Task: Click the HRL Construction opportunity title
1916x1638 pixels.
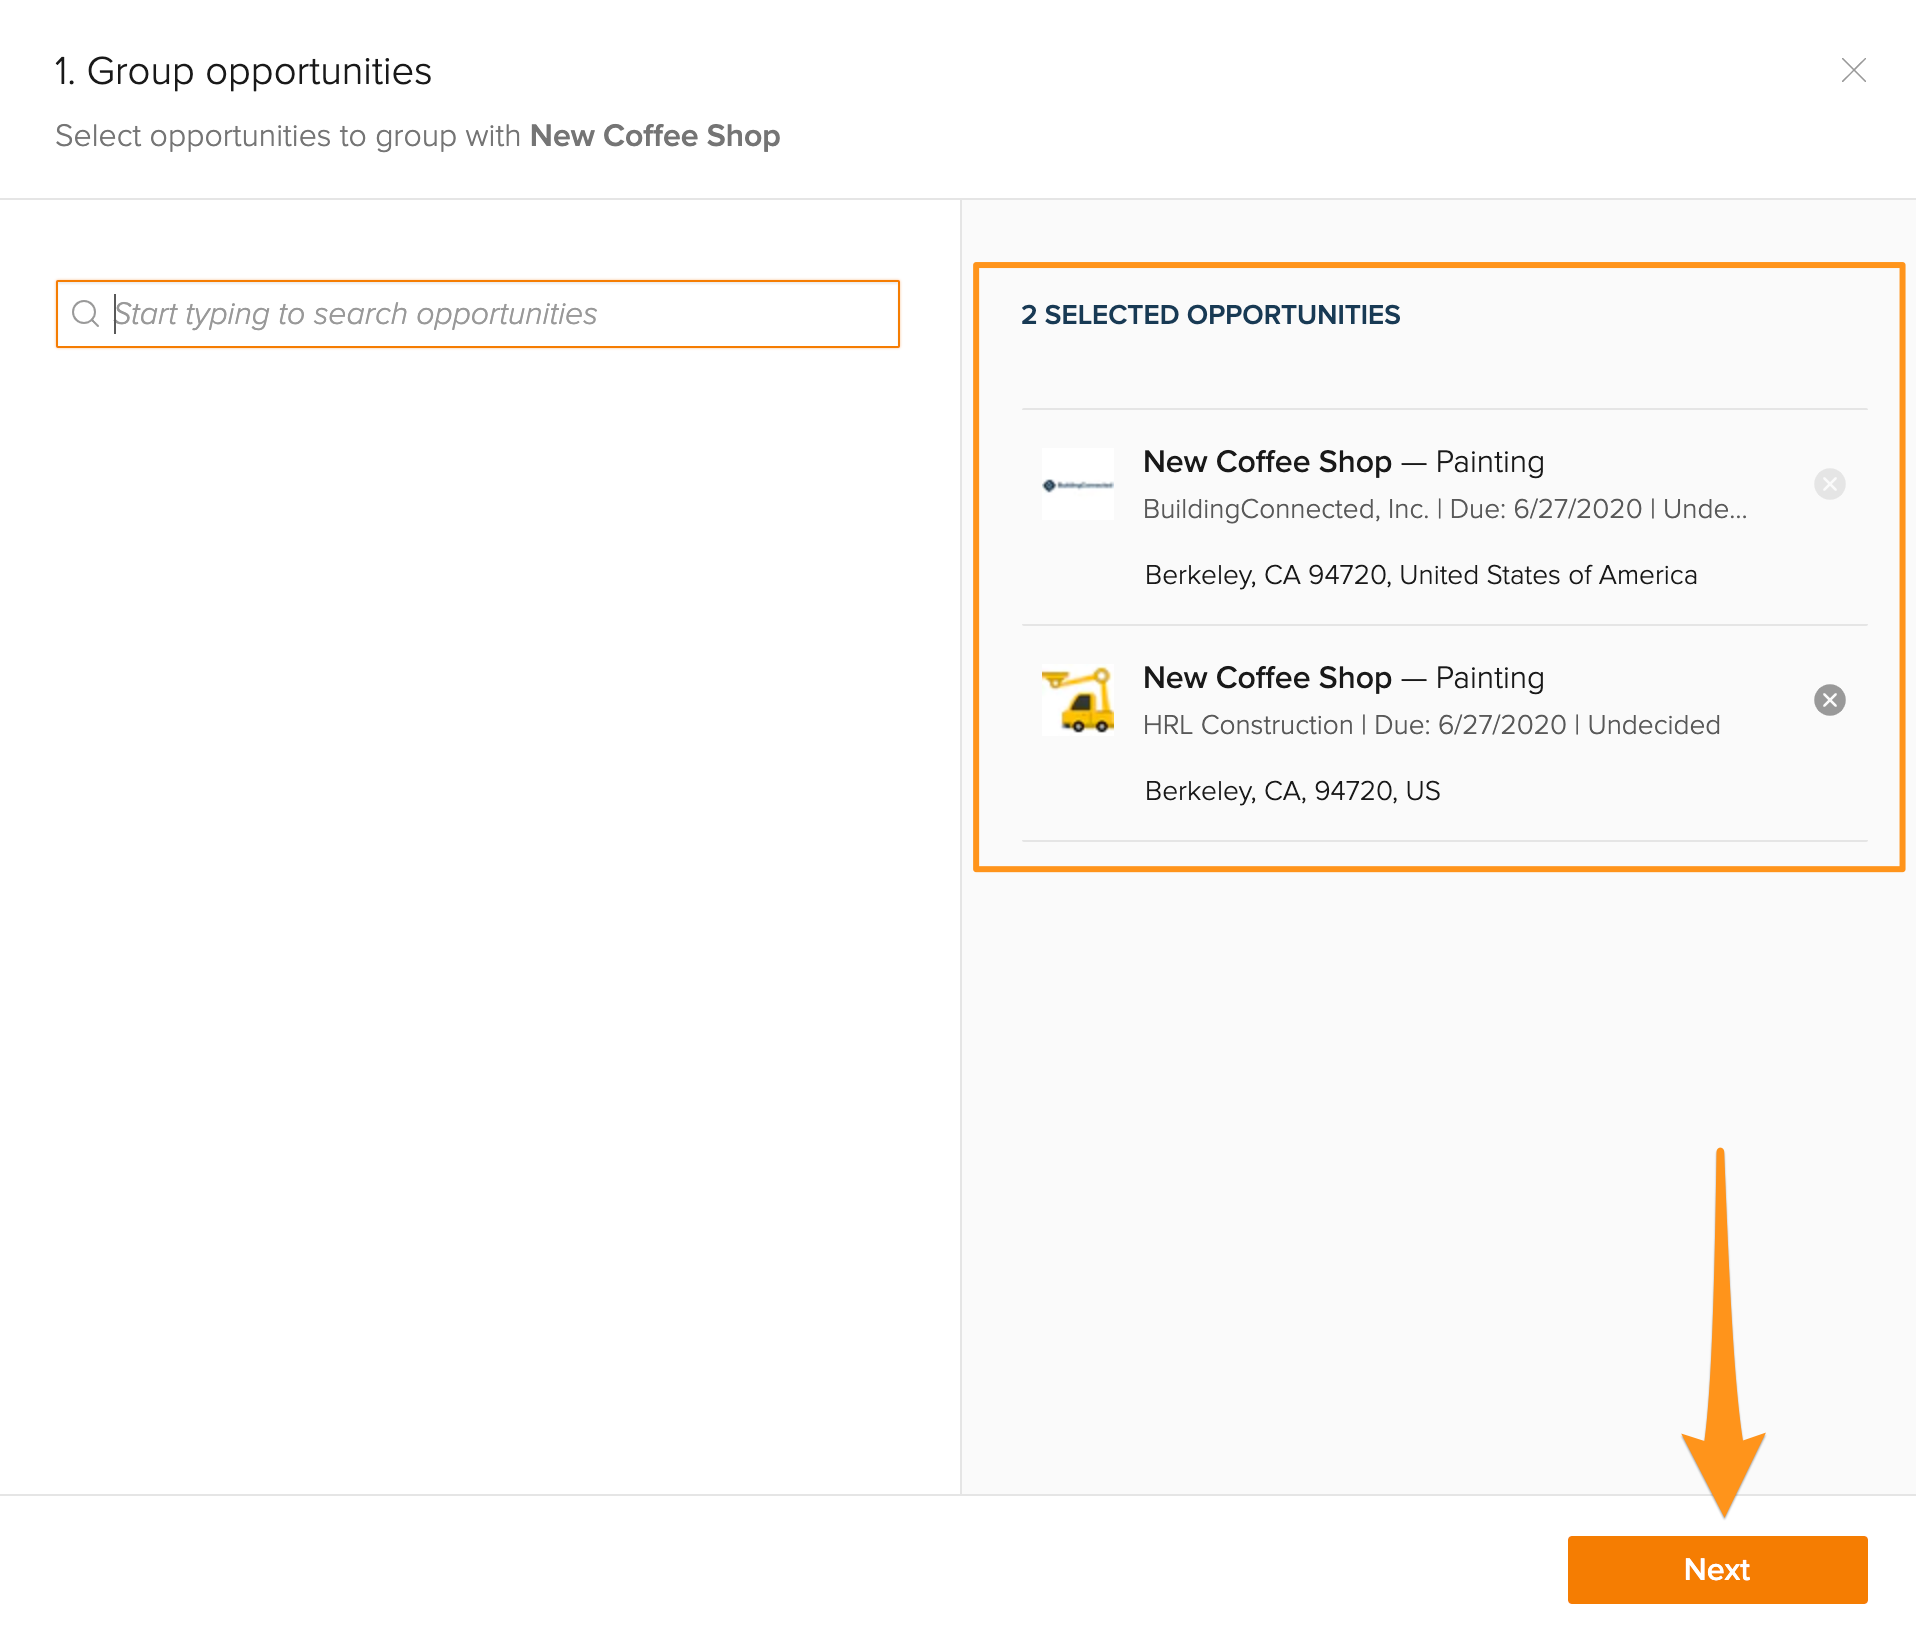Action: coord(1343,678)
